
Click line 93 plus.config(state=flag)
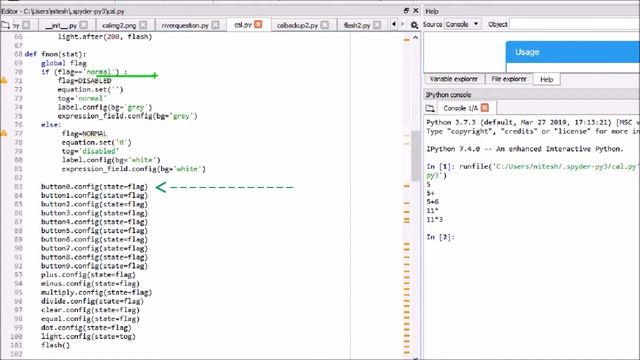88,275
